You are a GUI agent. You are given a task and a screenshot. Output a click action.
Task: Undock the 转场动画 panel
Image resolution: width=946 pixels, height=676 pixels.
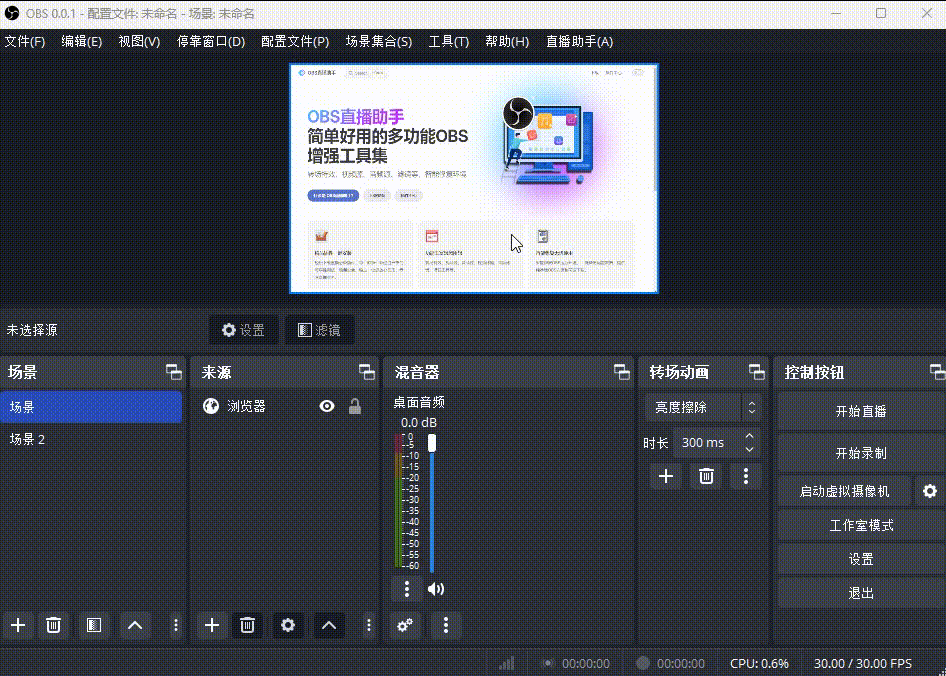[757, 372]
